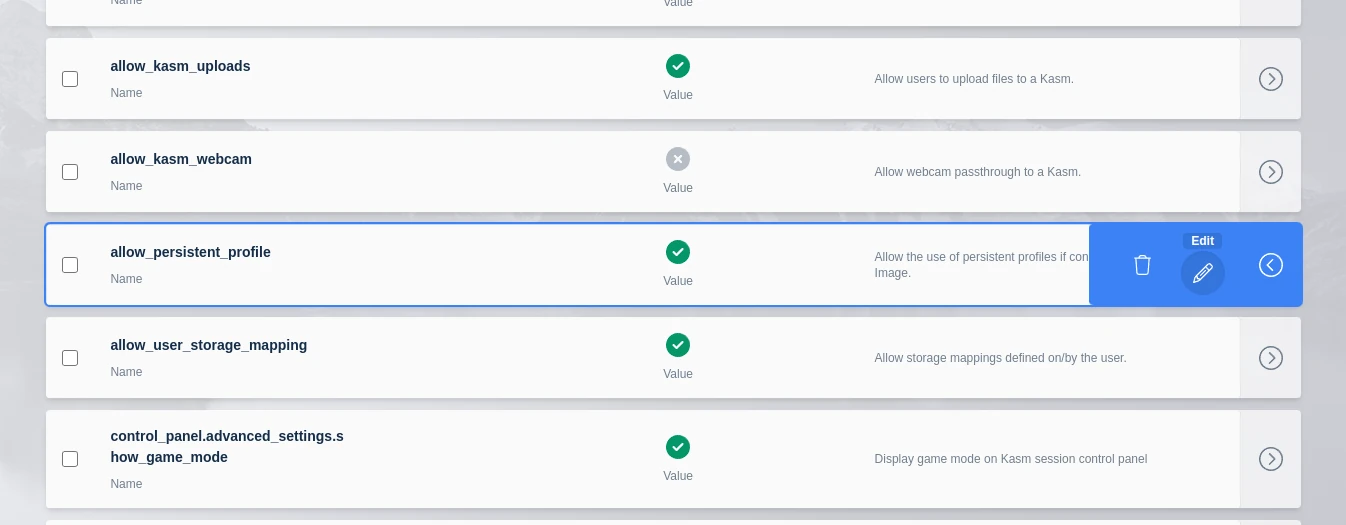Click green checkmark of allow_user_storage_mapping
This screenshot has width=1346, height=525.
click(x=678, y=345)
